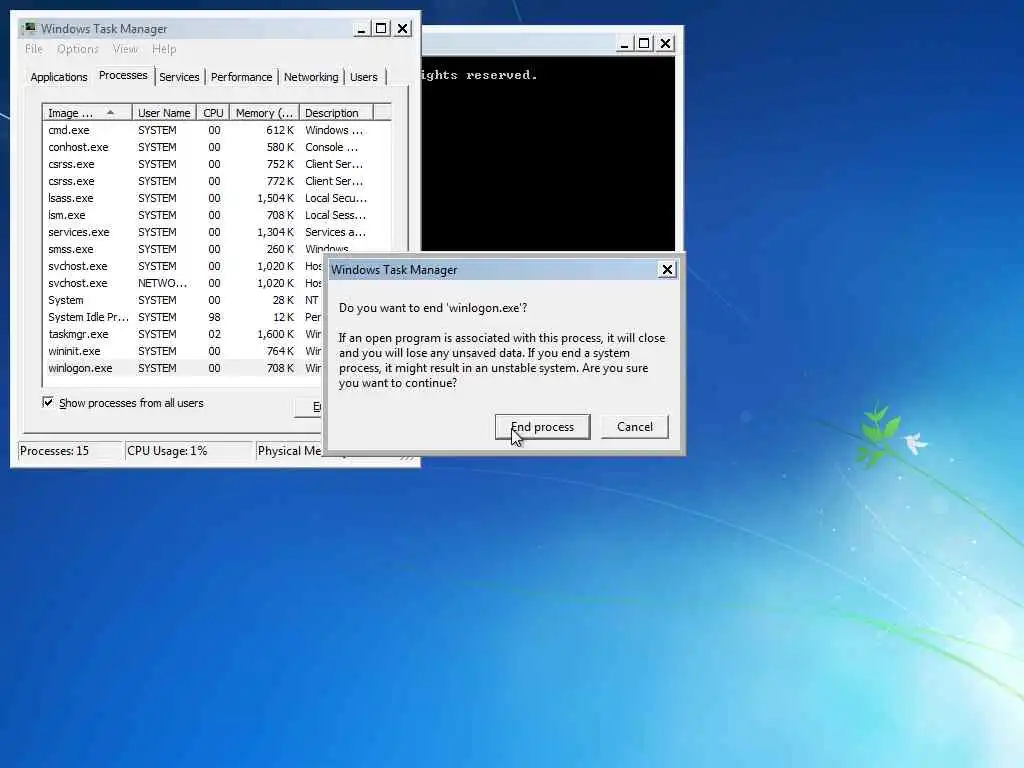Screen dimensions: 1024x768
Task: Sort by Description column header
Action: coord(336,113)
